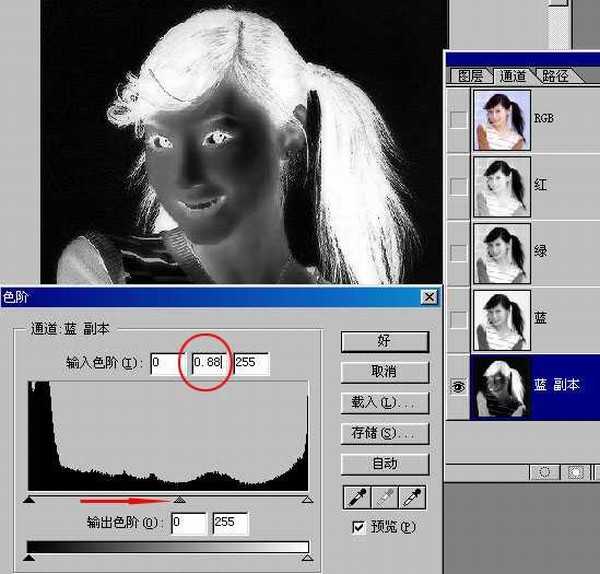Toggle visibility of the 红 channel
Viewport: 600px width, 574px height.
coord(459,186)
